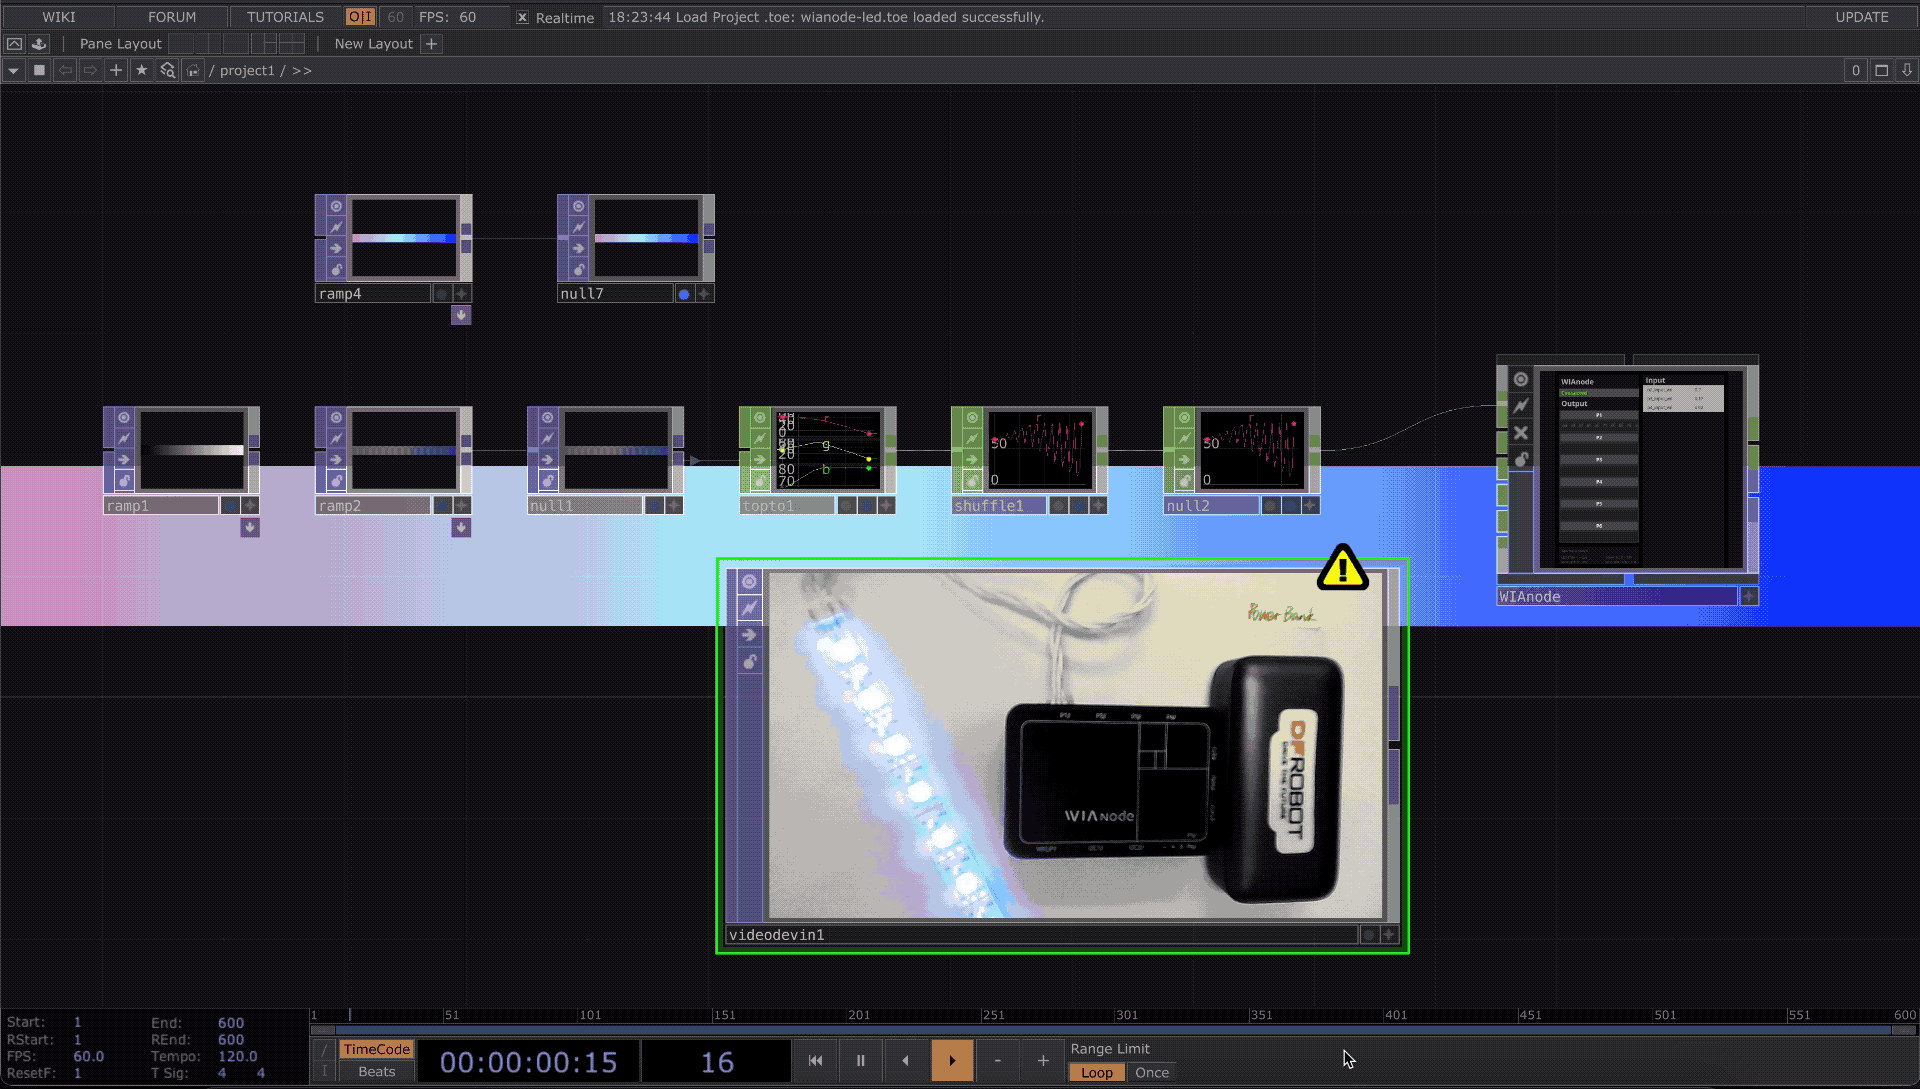Go to home network icon

[x=193, y=70]
